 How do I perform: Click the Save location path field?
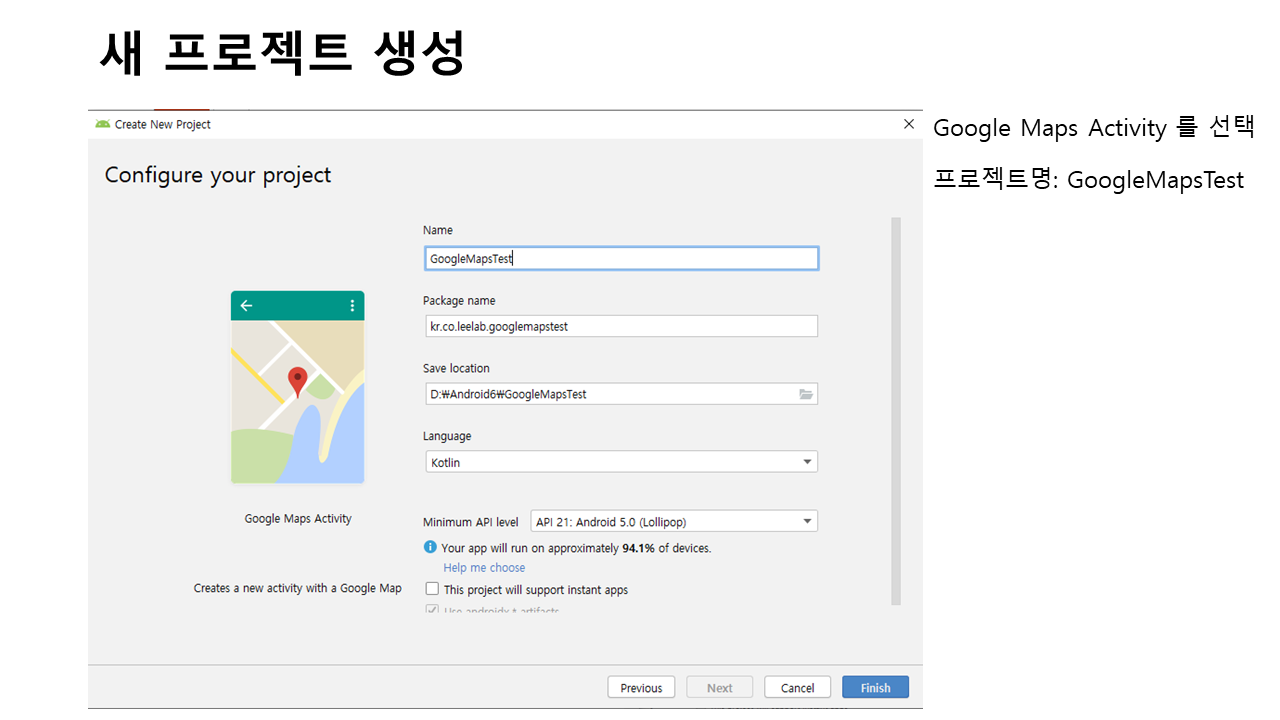pos(610,394)
